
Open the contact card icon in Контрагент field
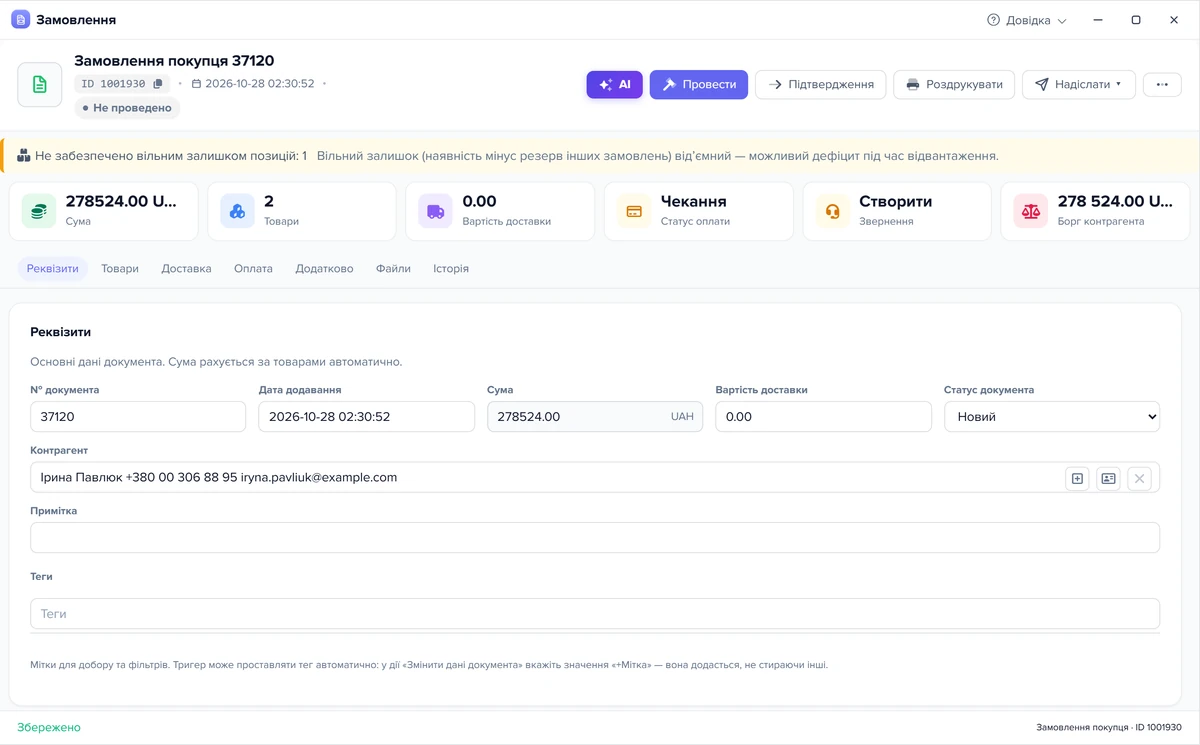click(x=1108, y=479)
